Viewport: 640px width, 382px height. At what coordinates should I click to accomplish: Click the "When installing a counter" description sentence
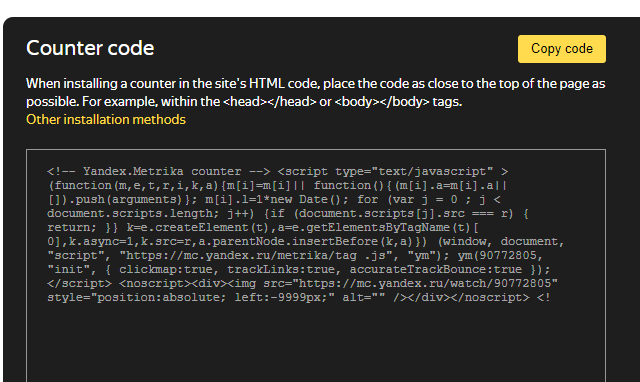[x=316, y=93]
